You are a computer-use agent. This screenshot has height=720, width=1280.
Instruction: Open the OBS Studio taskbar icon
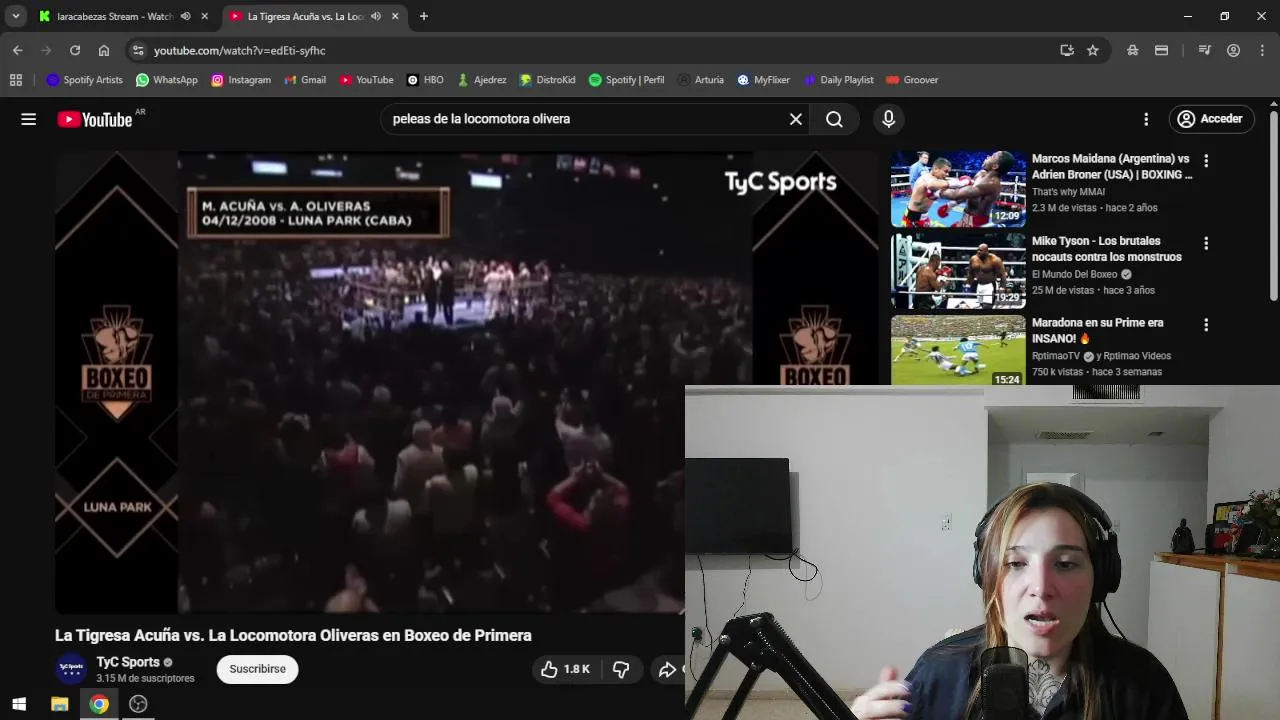point(138,704)
